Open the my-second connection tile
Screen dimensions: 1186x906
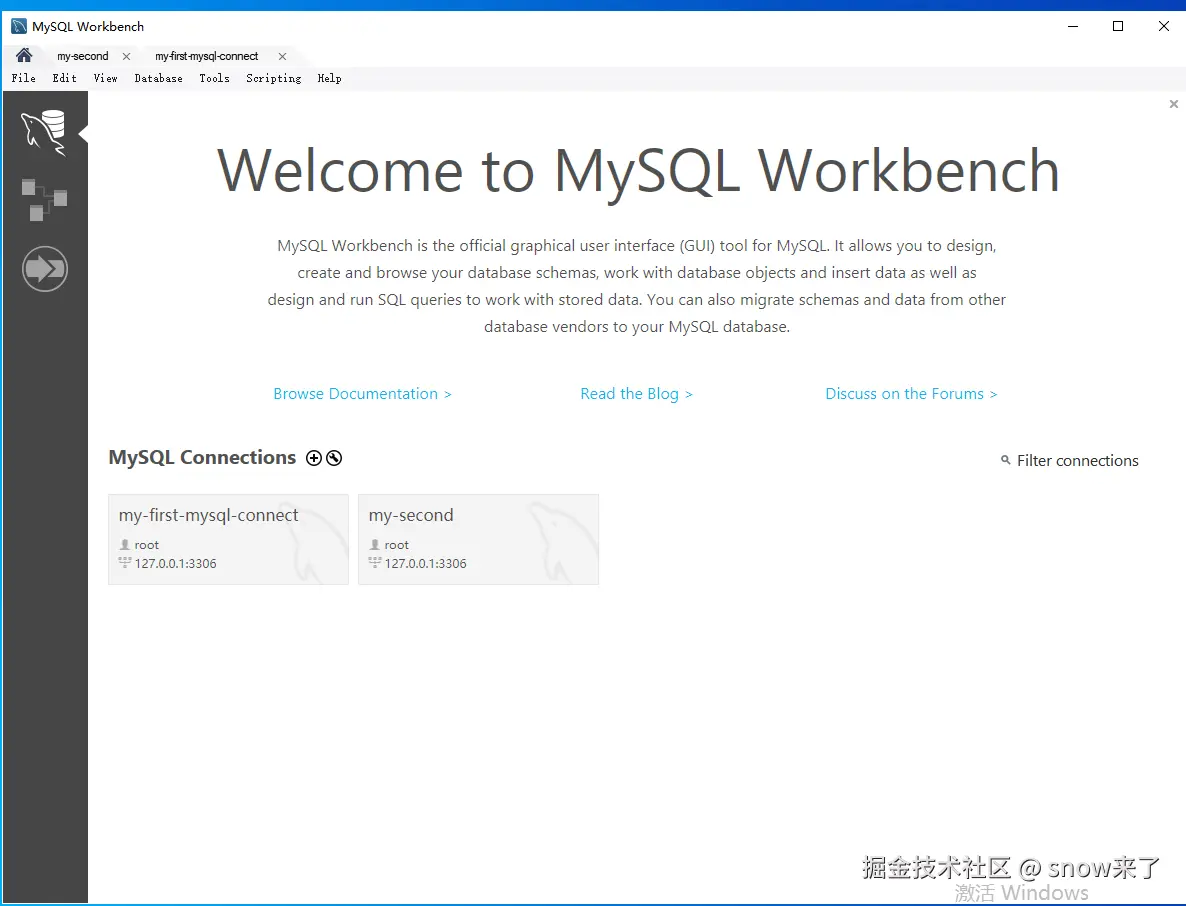(x=478, y=539)
